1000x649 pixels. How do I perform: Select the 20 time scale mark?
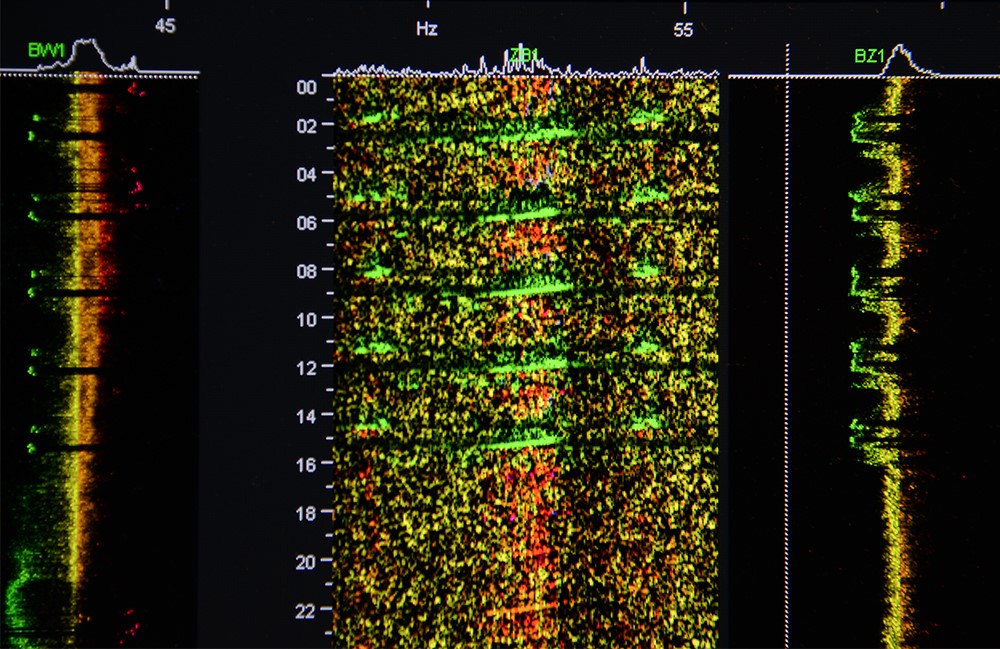pos(307,562)
